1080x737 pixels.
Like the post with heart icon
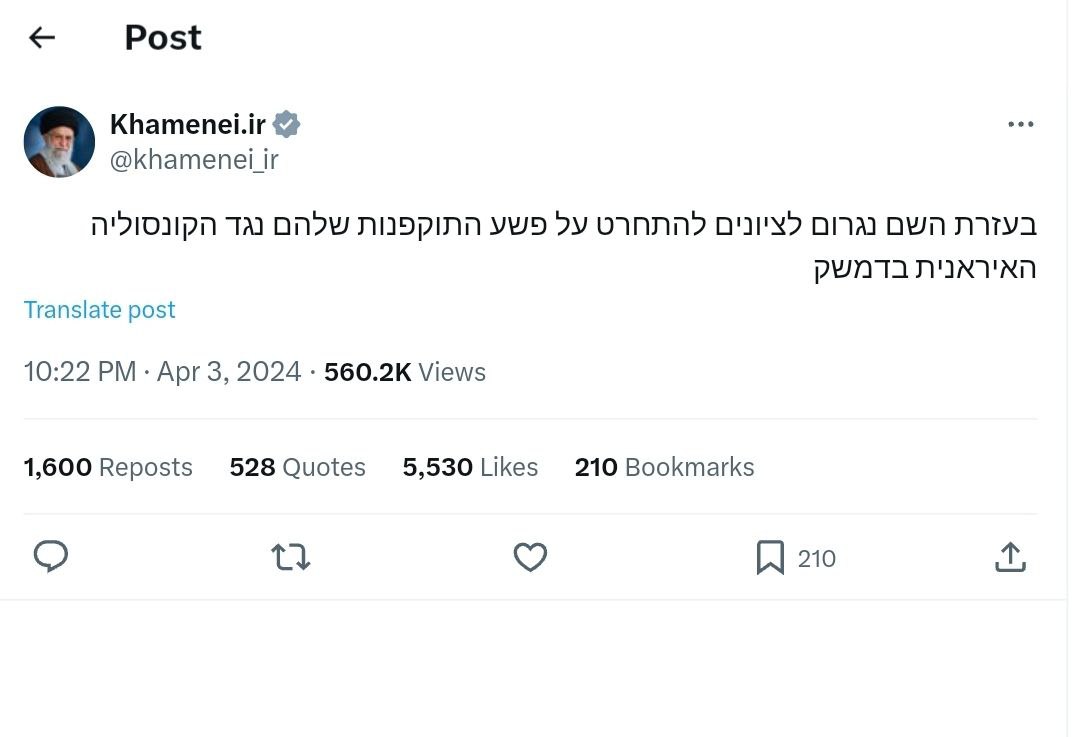[530, 557]
